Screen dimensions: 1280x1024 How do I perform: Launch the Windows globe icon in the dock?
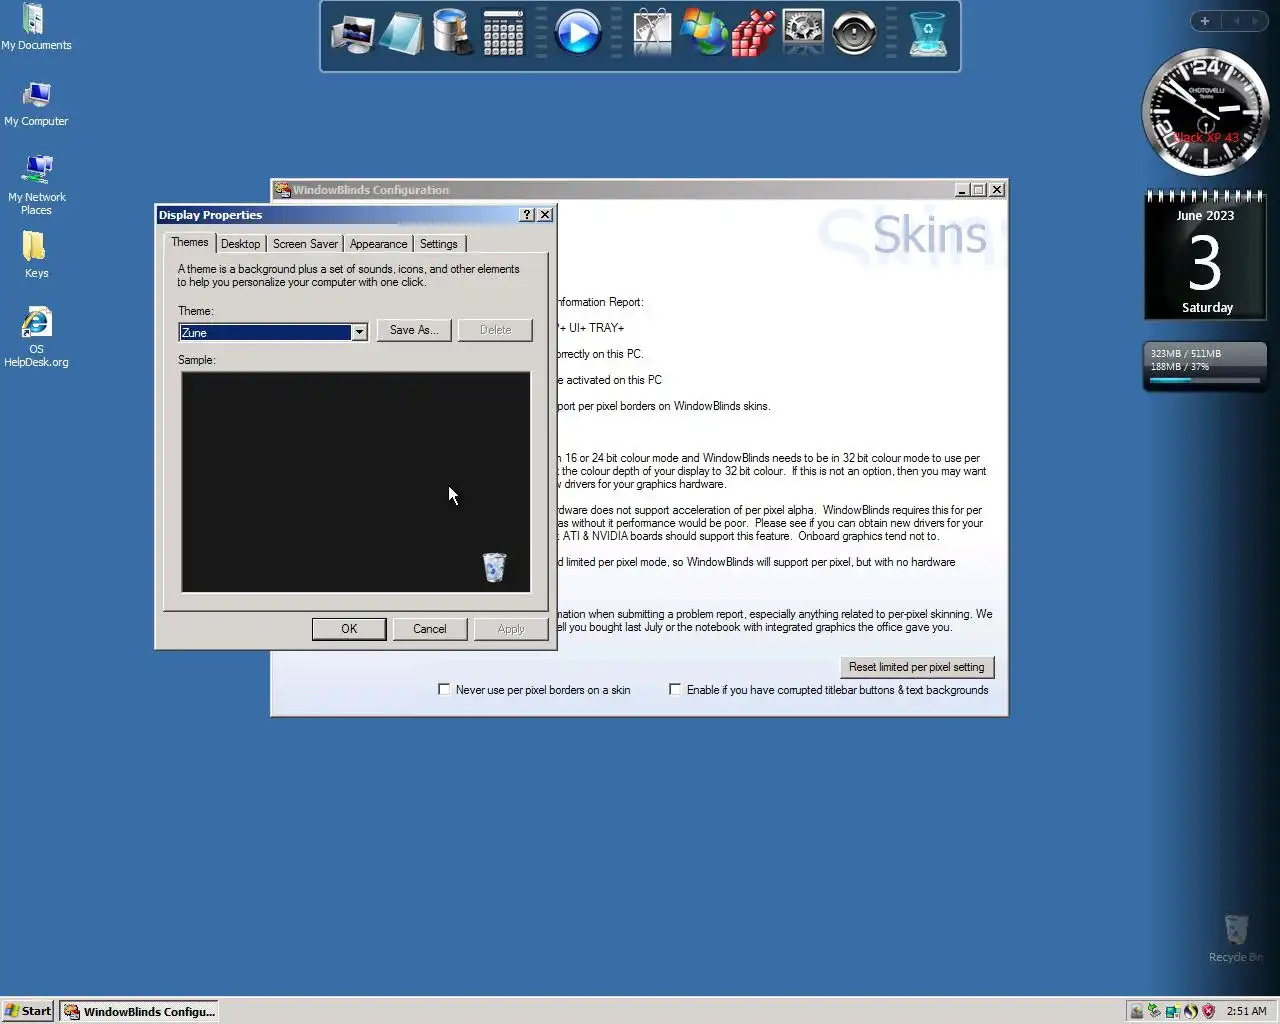(x=703, y=33)
